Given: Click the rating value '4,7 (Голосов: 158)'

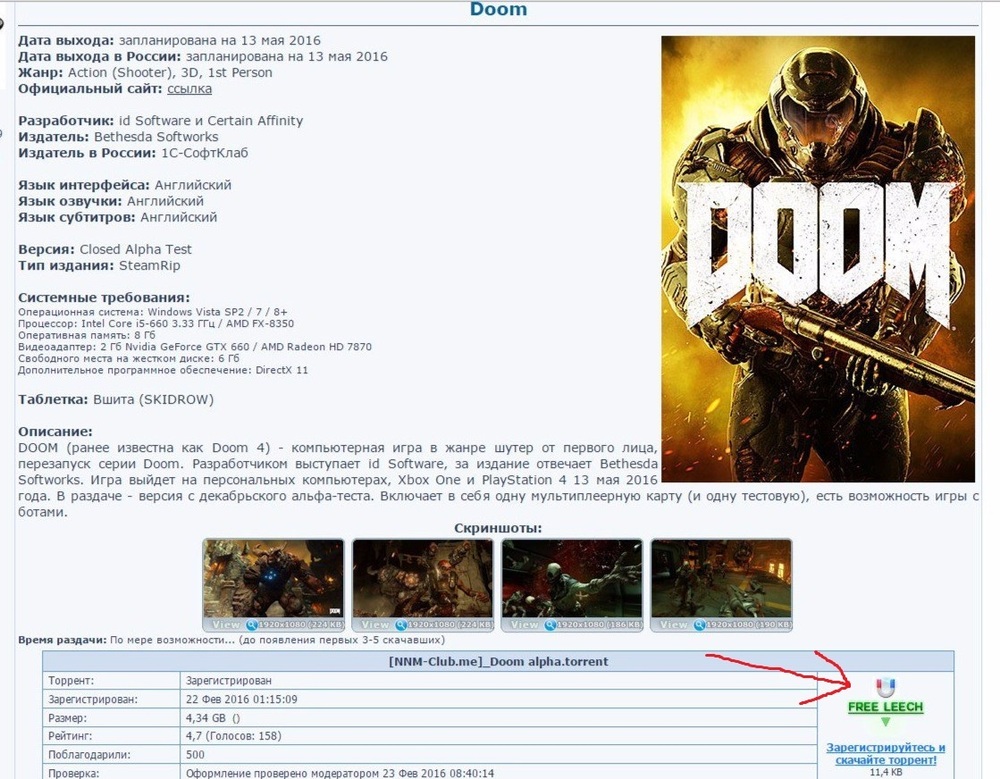Looking at the screenshot, I should 233,736.
